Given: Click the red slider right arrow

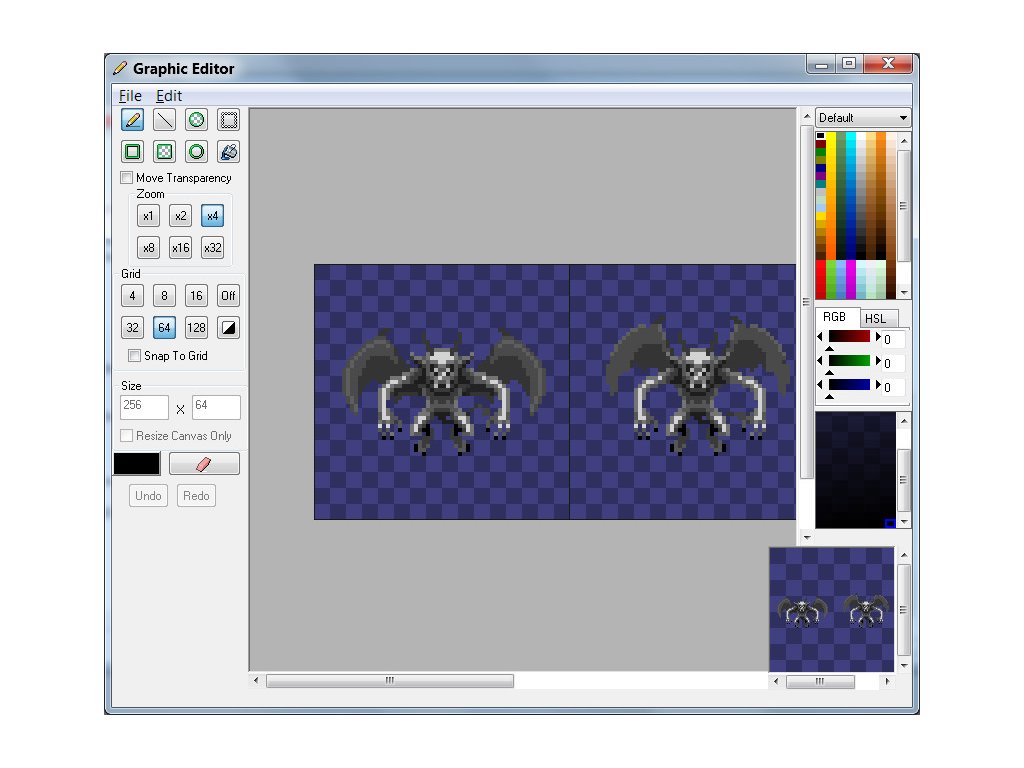Looking at the screenshot, I should coord(878,337).
